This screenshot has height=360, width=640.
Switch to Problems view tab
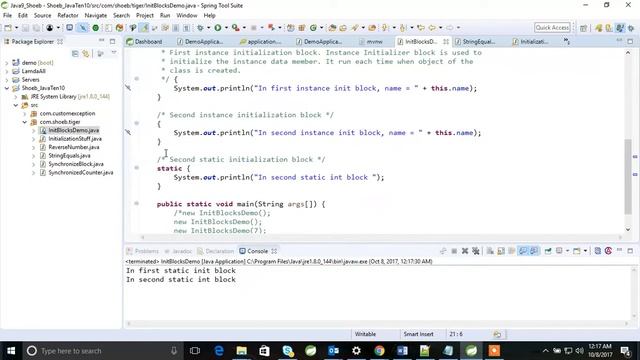pyautogui.click(x=143, y=251)
